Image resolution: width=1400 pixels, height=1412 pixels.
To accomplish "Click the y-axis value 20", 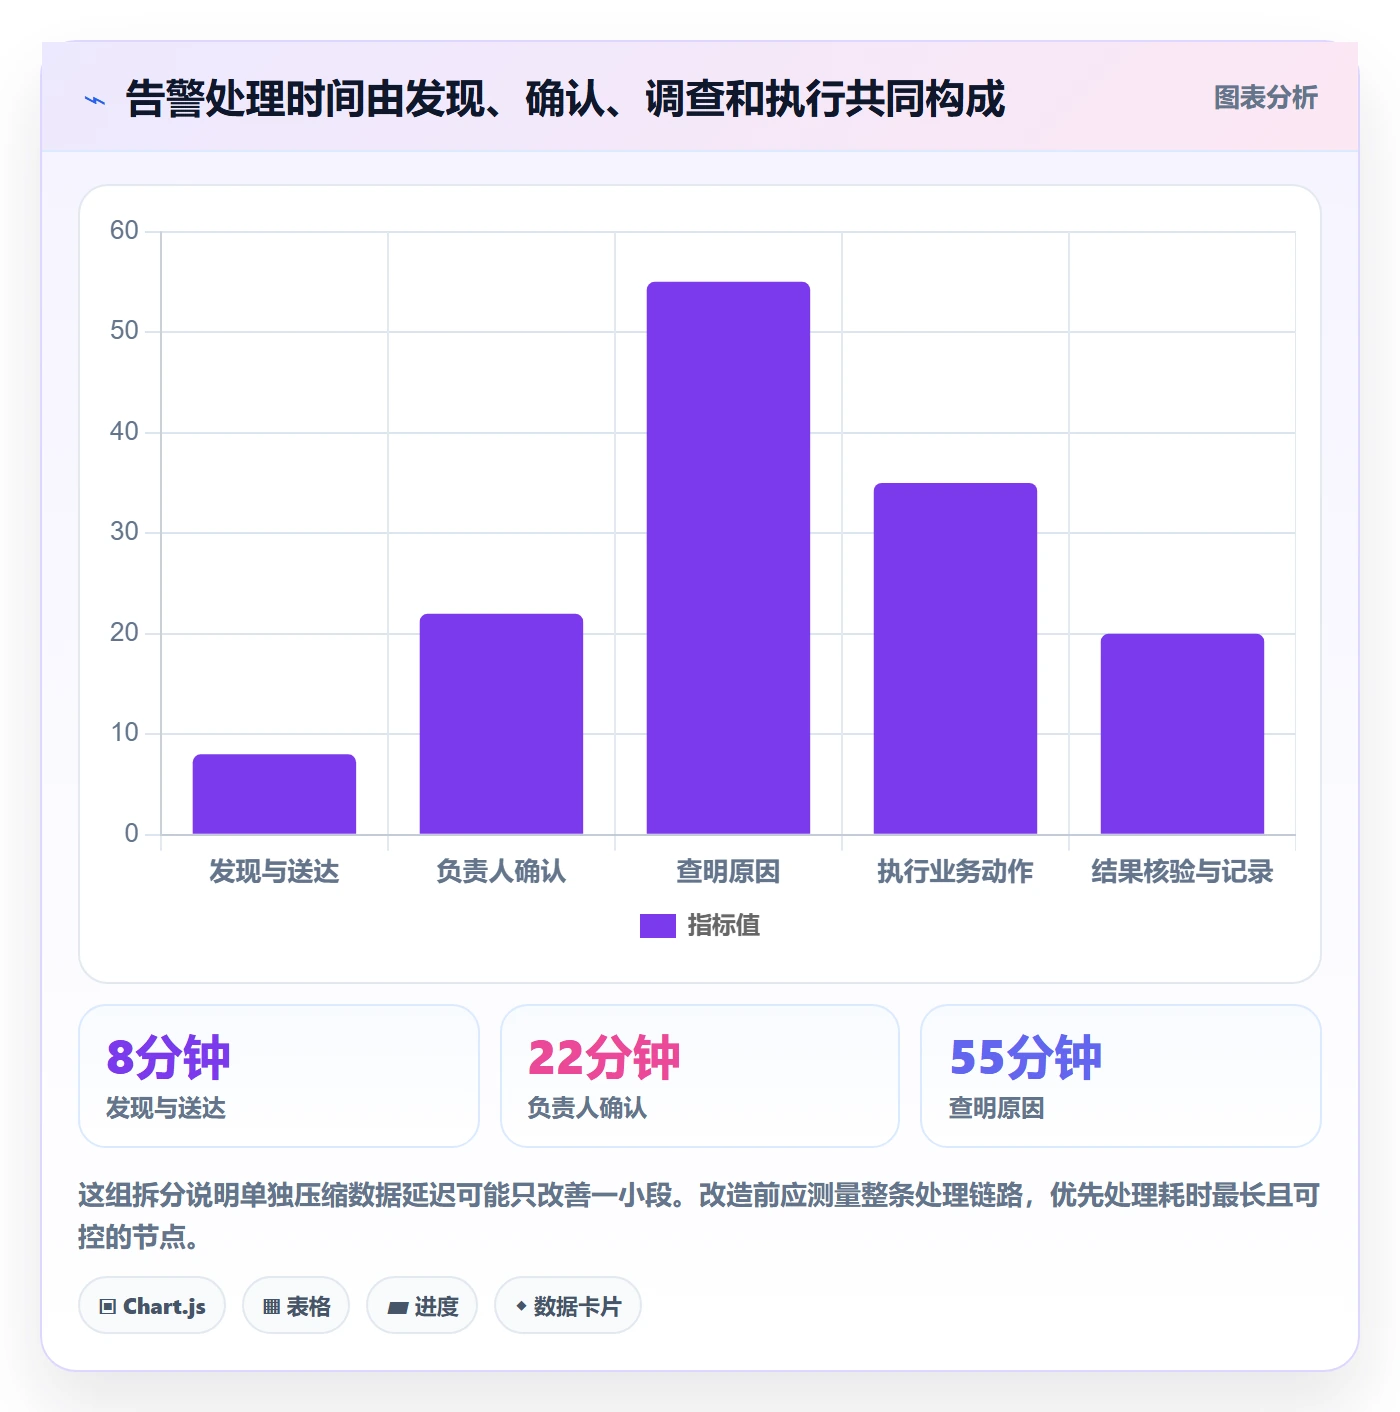I will click(124, 633).
